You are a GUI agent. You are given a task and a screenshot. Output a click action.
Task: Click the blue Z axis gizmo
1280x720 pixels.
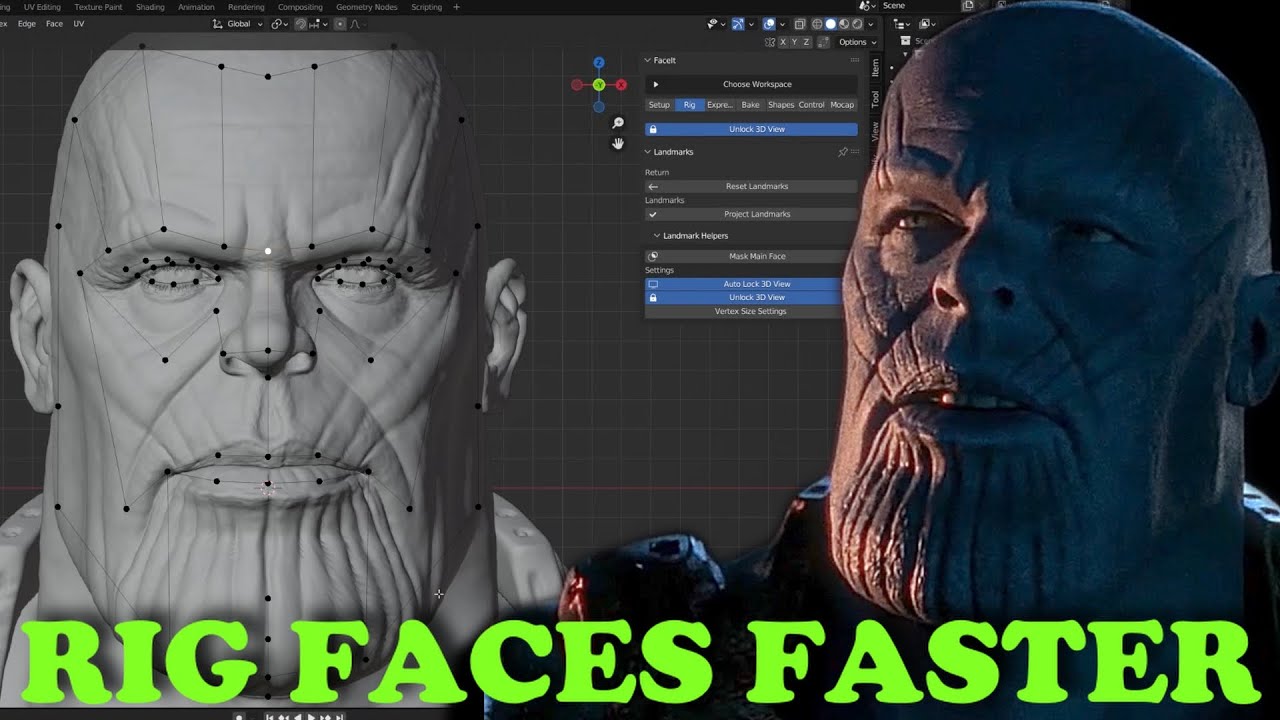(598, 63)
